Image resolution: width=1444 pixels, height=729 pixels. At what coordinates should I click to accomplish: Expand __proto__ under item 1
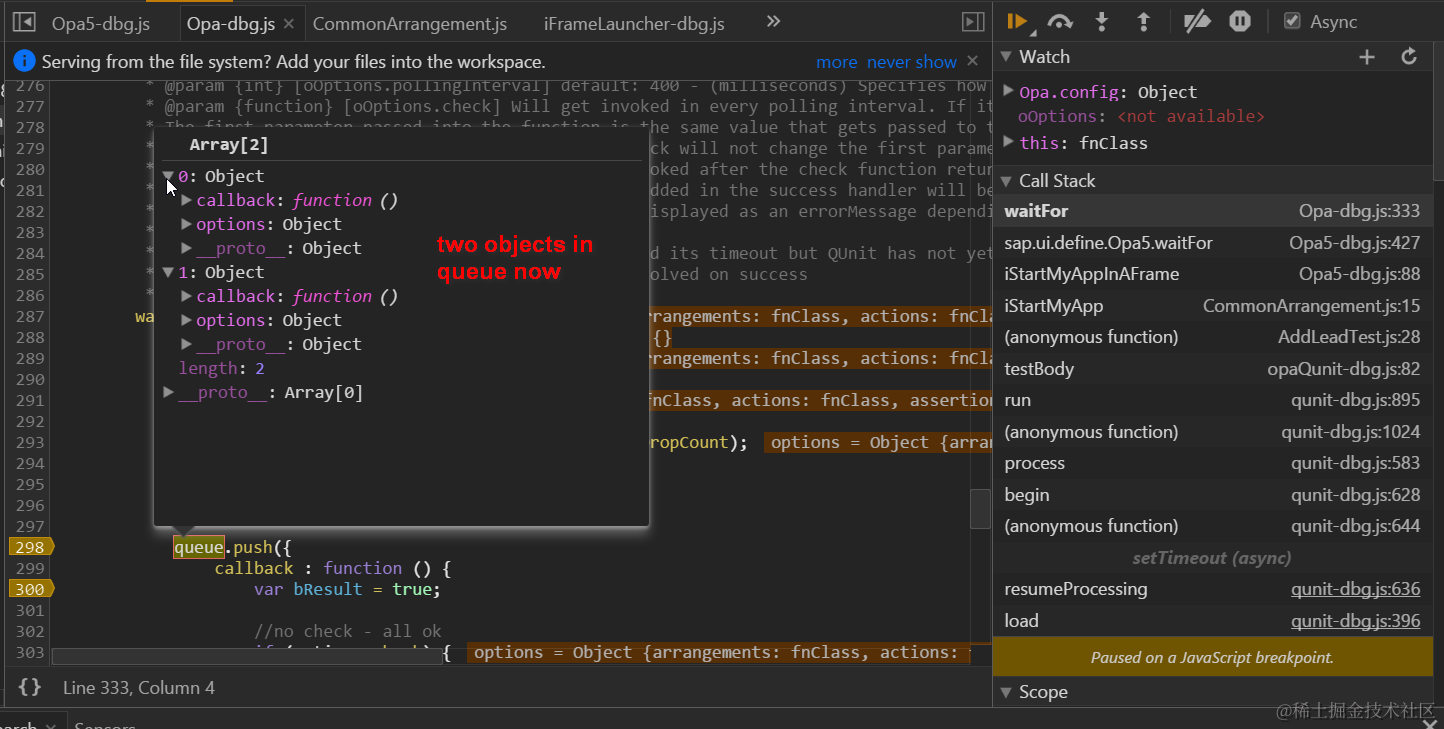pos(187,344)
